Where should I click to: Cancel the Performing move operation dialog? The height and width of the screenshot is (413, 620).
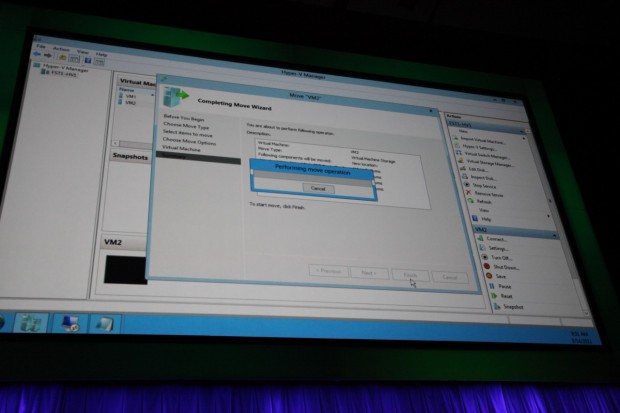[x=318, y=188]
